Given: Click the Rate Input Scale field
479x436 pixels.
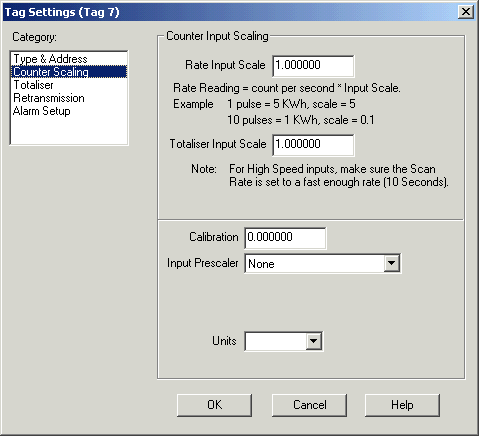Looking at the screenshot, I should point(313,66).
